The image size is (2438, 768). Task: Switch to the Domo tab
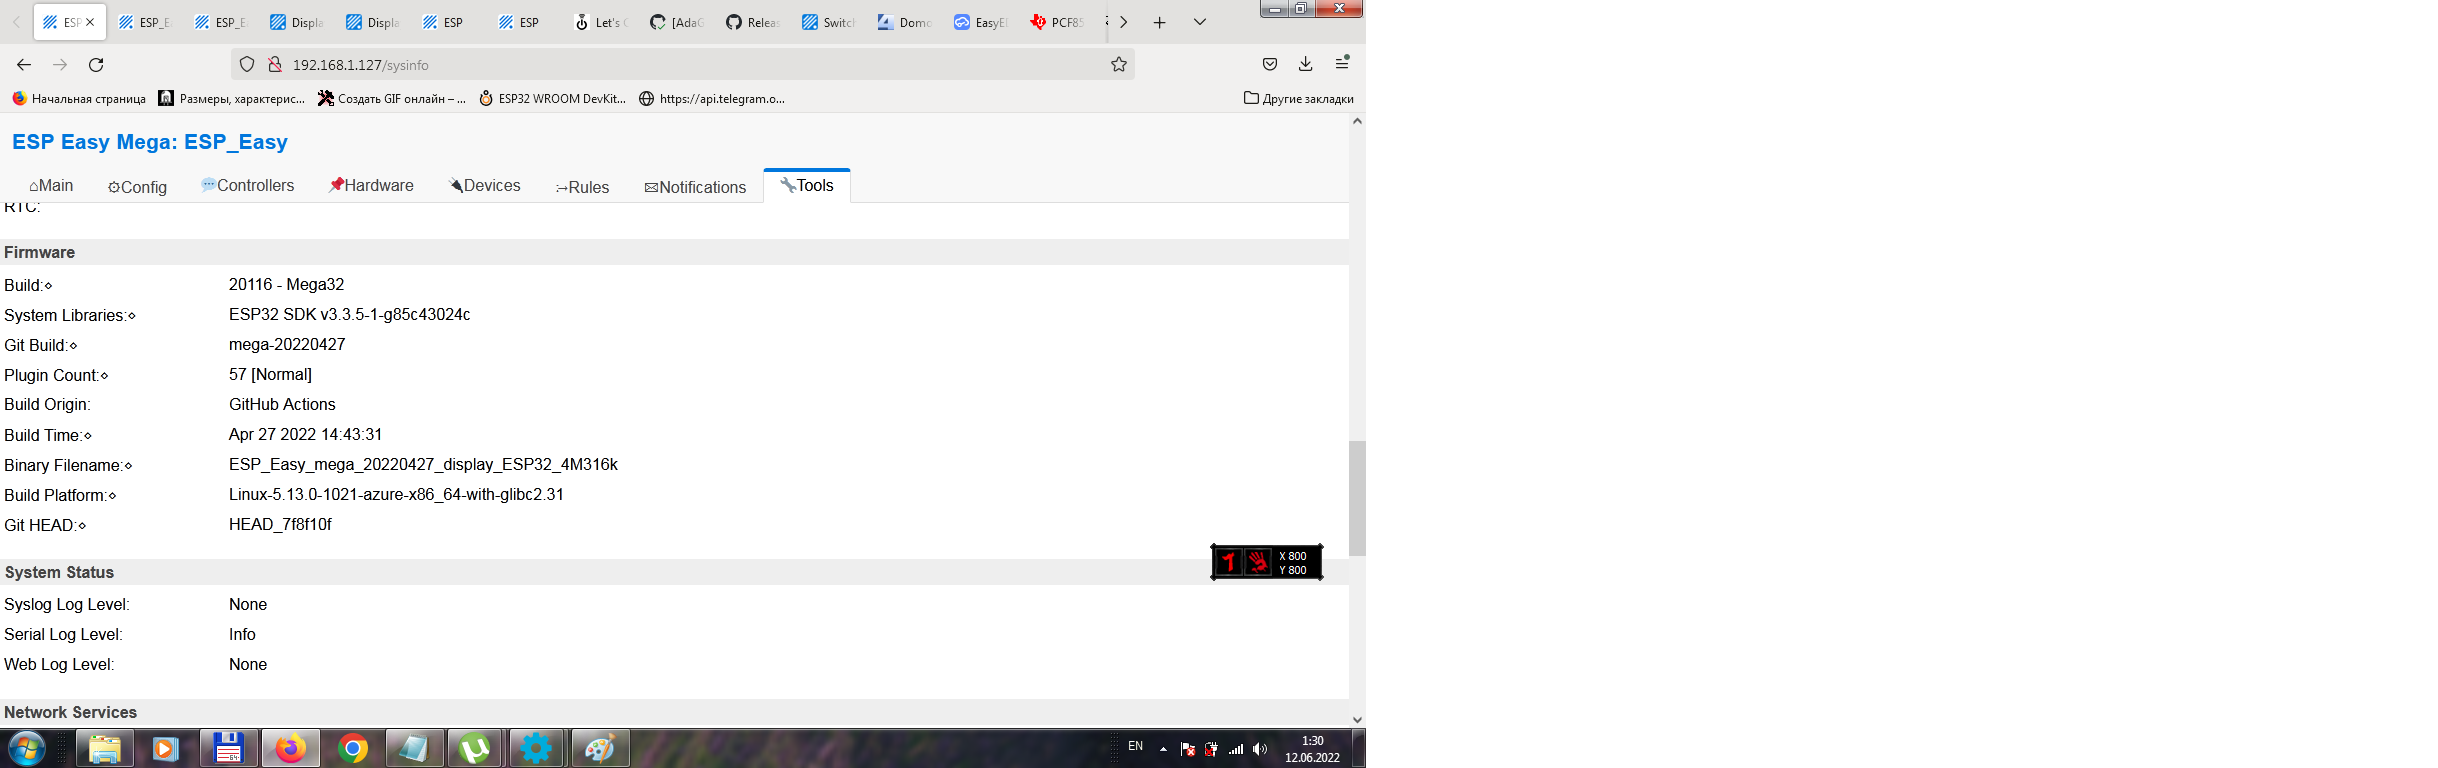tap(904, 22)
